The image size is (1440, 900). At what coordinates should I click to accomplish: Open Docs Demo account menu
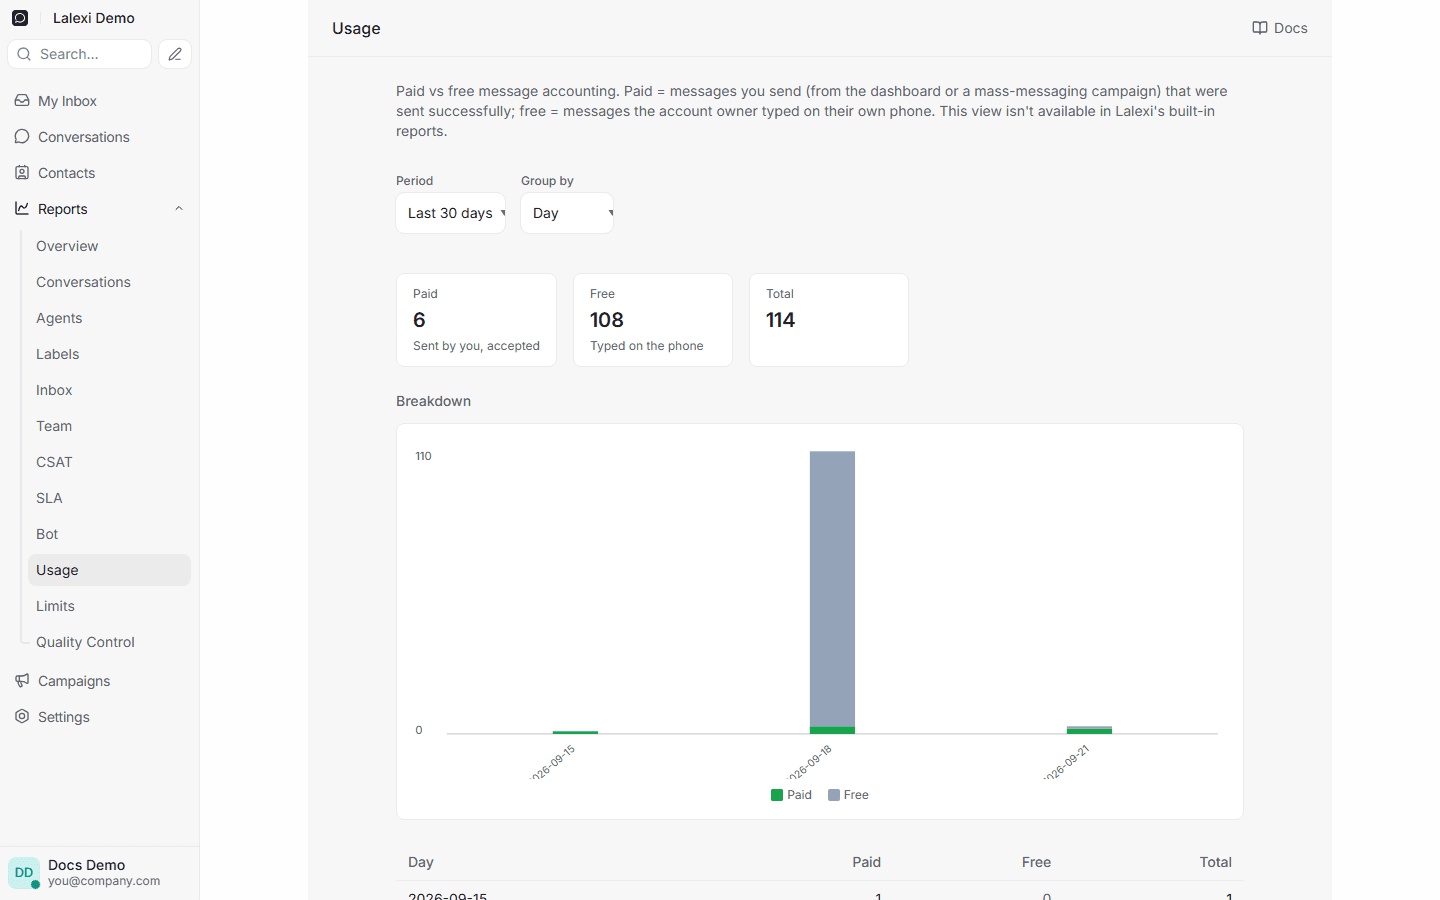click(x=99, y=873)
